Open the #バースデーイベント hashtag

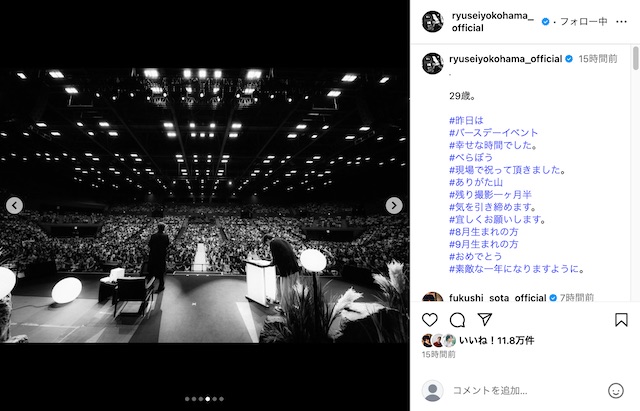click(493, 133)
